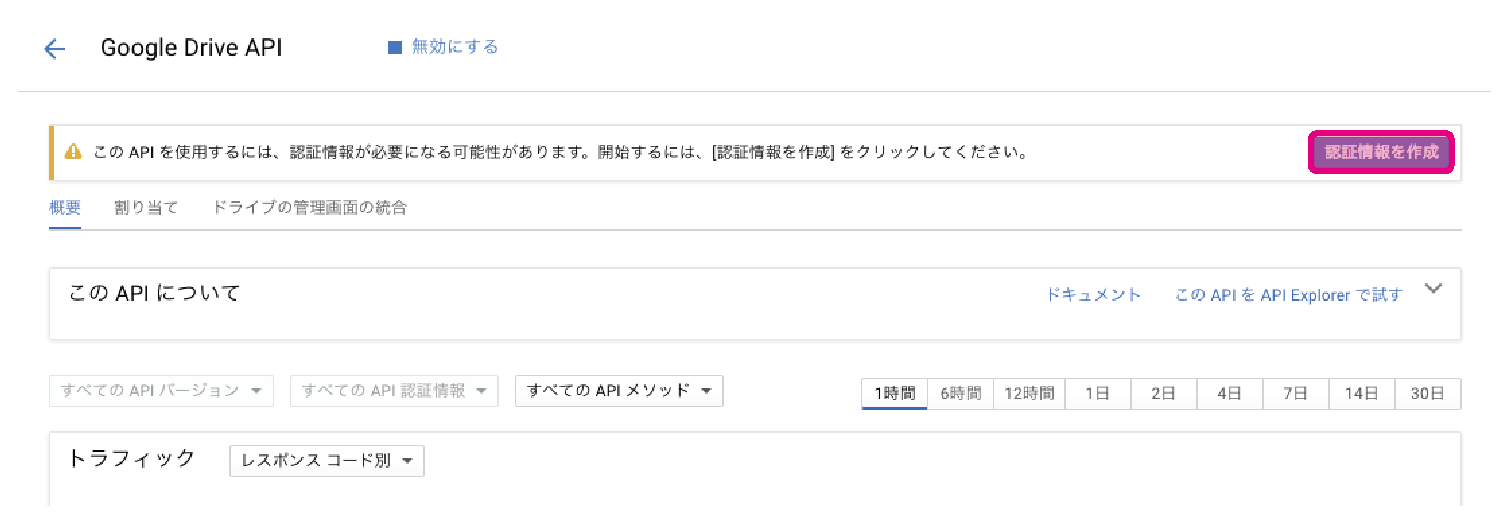Open すべての API バージョン dropdown

161,391
